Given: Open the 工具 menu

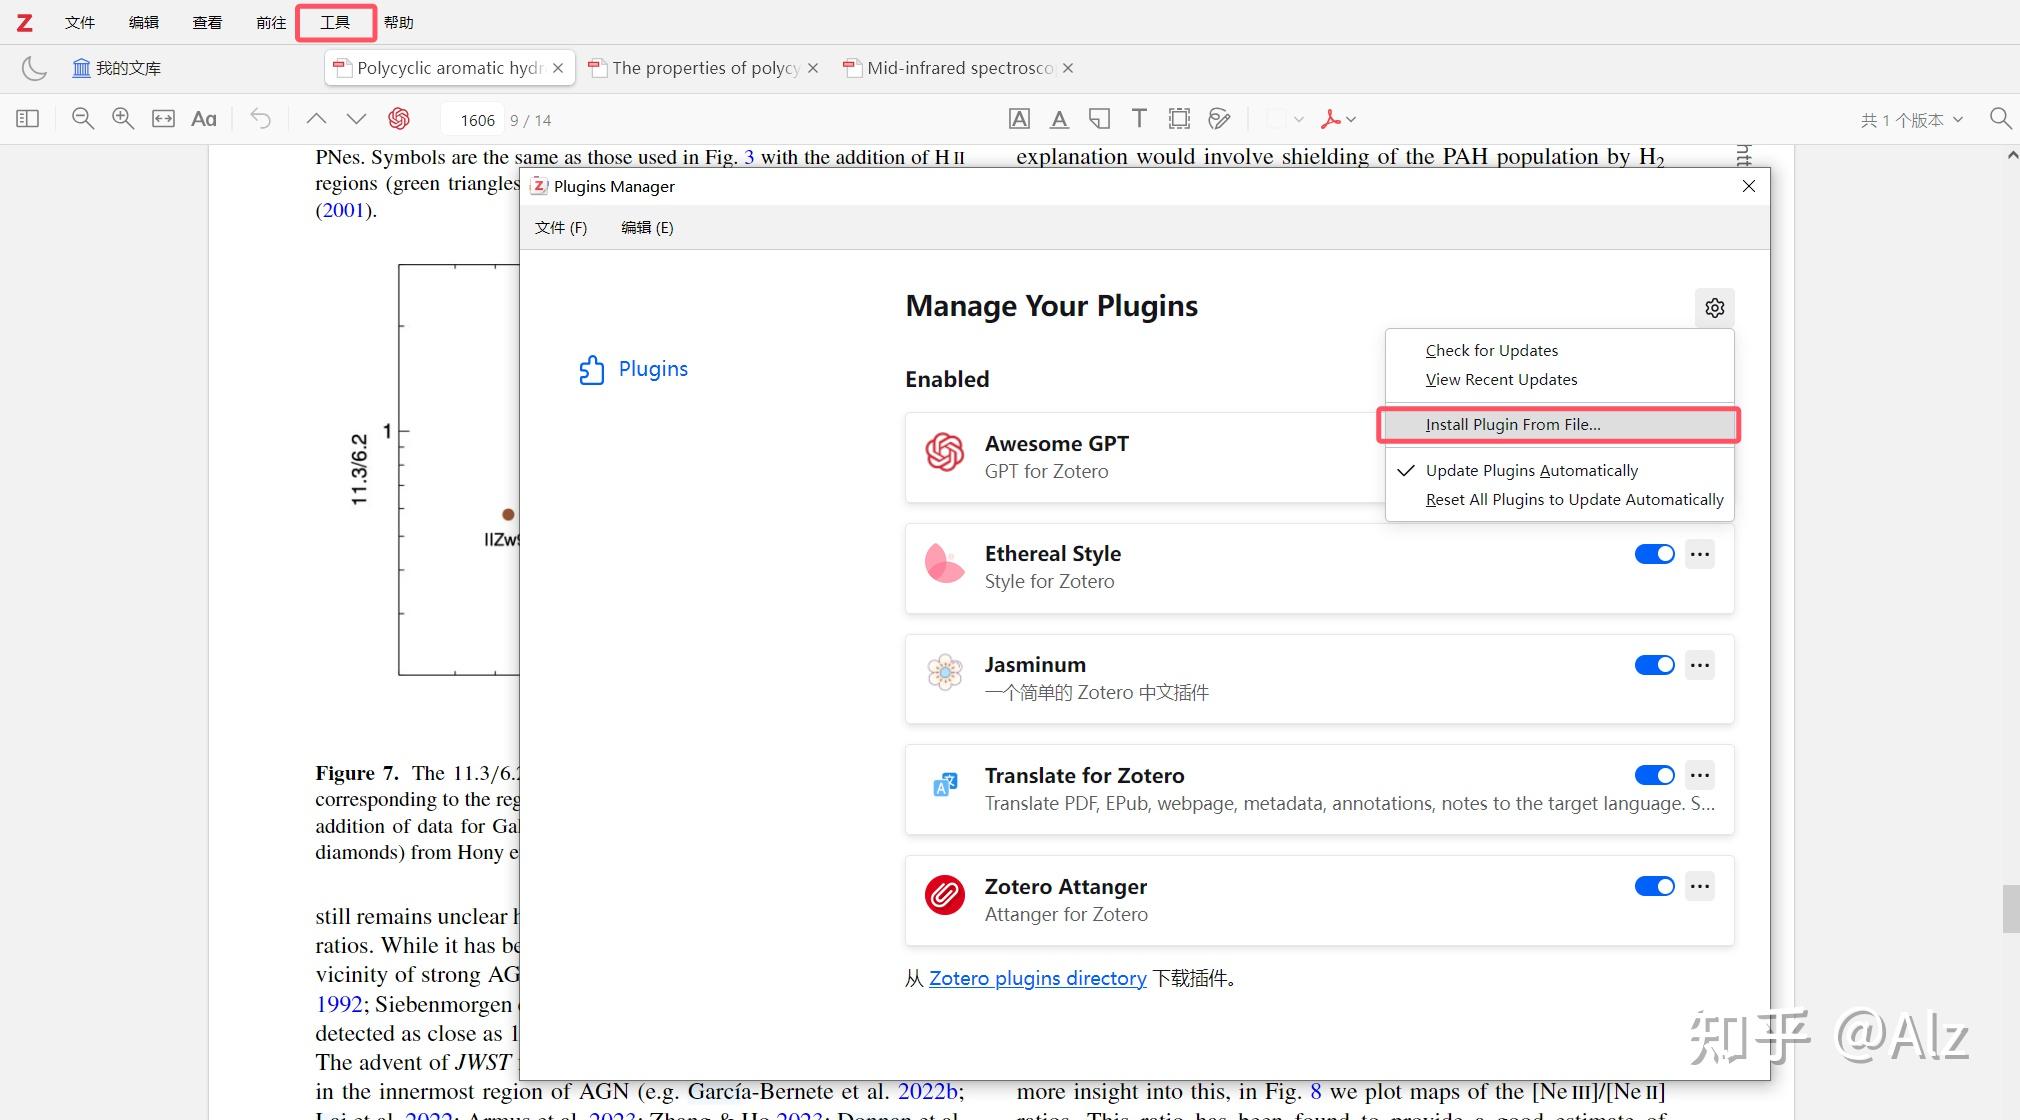Looking at the screenshot, I should pyautogui.click(x=336, y=21).
